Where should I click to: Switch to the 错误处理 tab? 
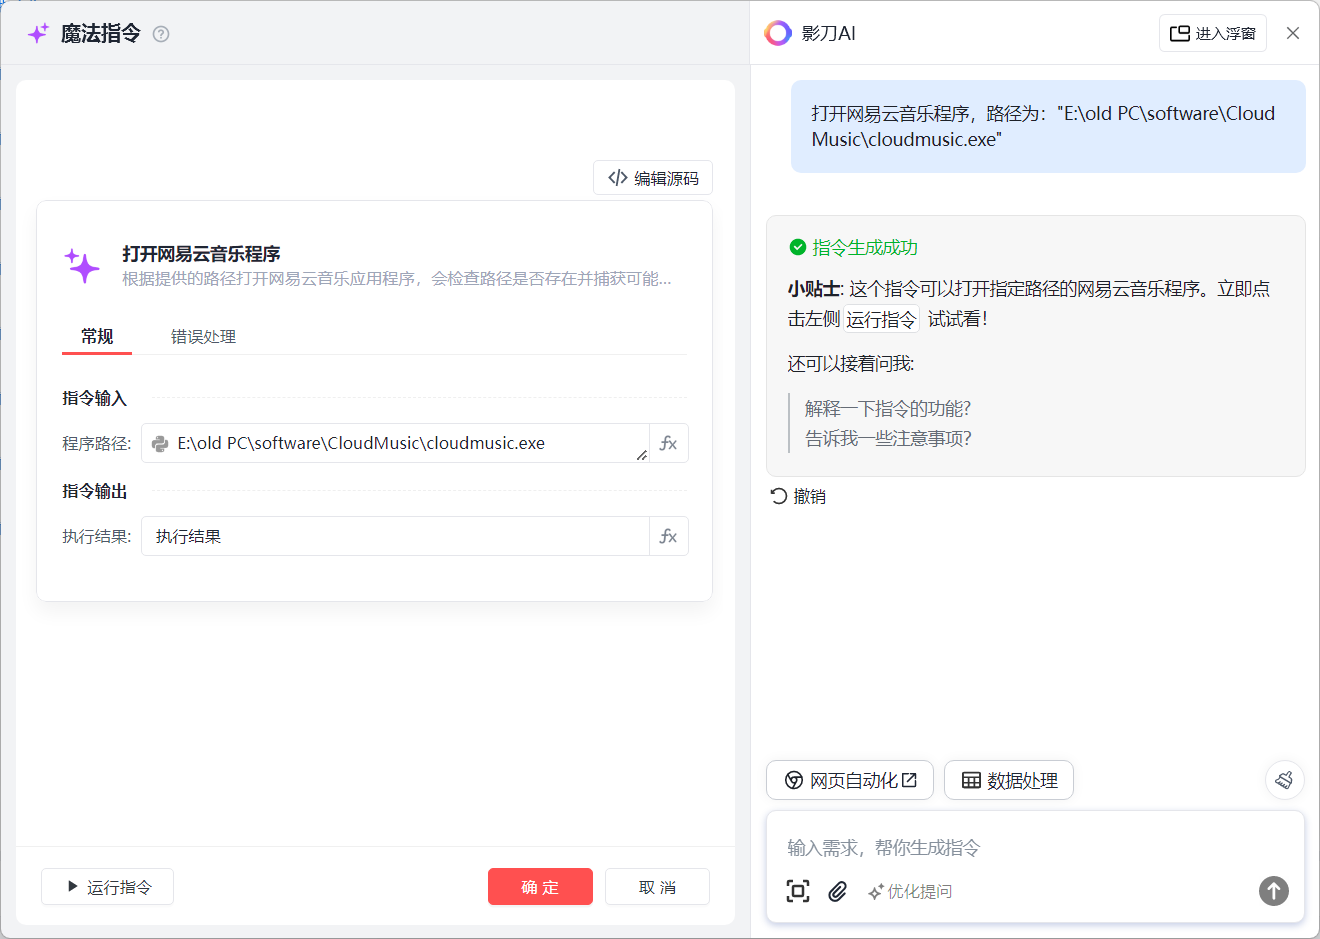pyautogui.click(x=203, y=337)
